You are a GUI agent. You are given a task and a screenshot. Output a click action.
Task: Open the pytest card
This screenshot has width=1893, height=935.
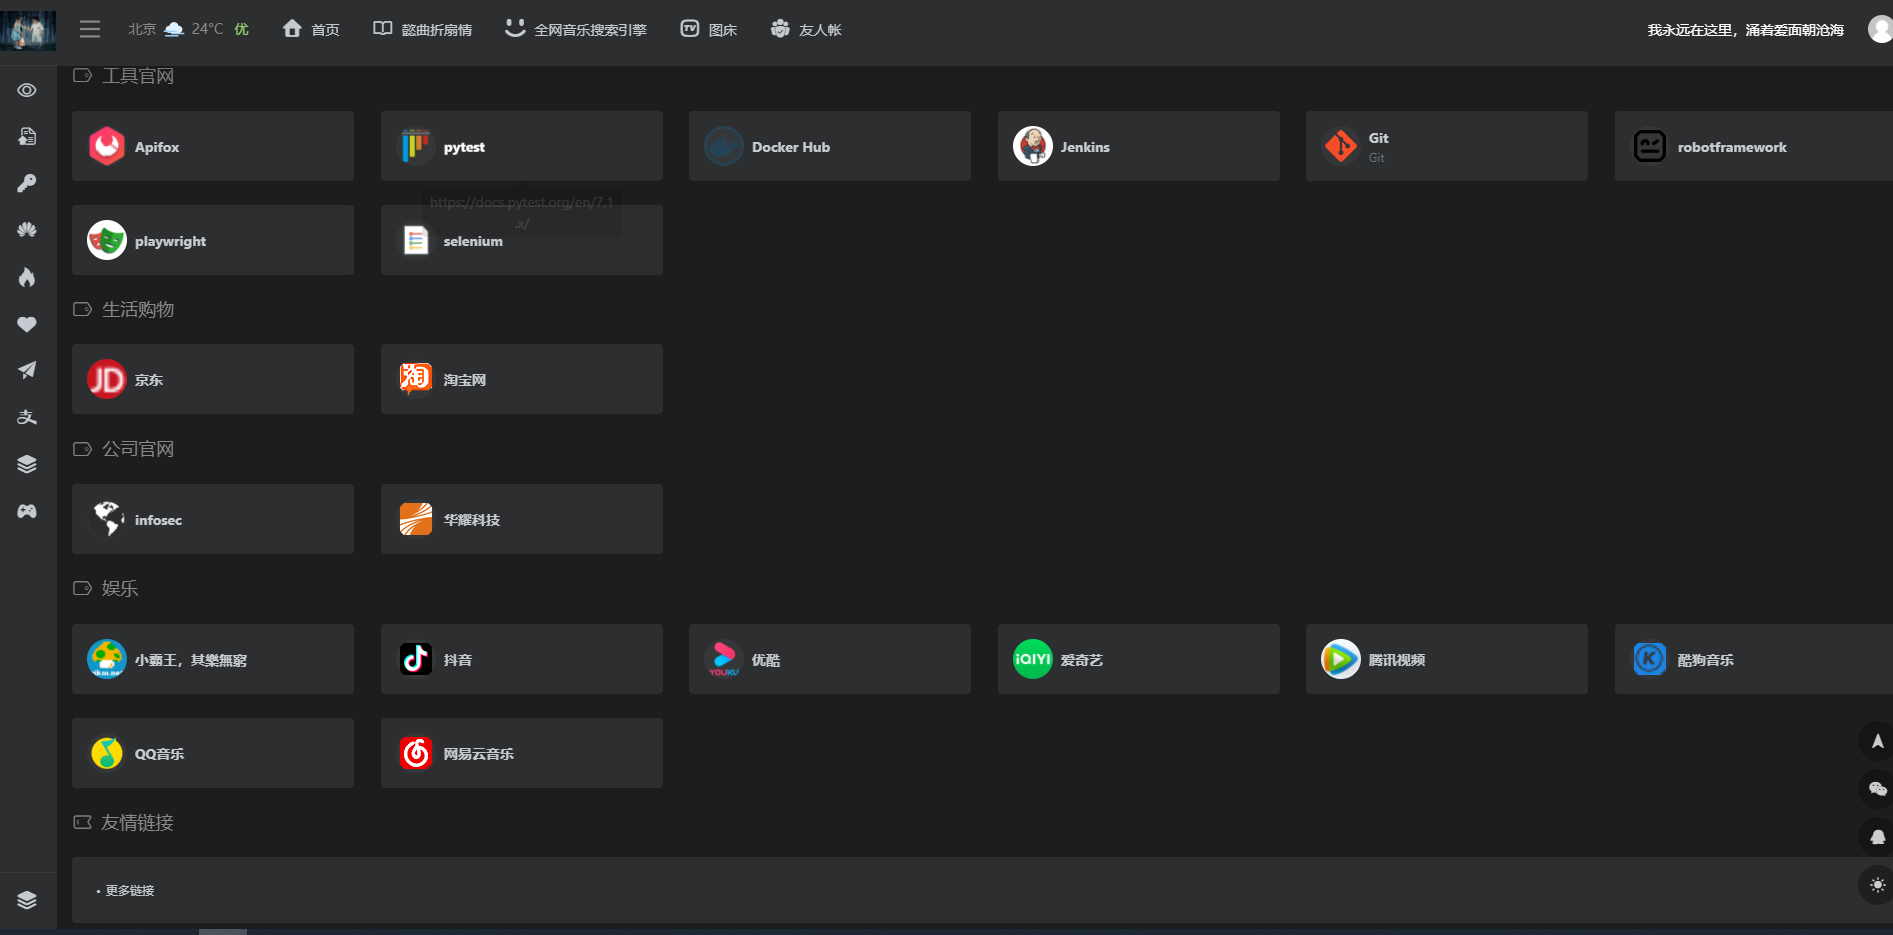[x=522, y=146]
